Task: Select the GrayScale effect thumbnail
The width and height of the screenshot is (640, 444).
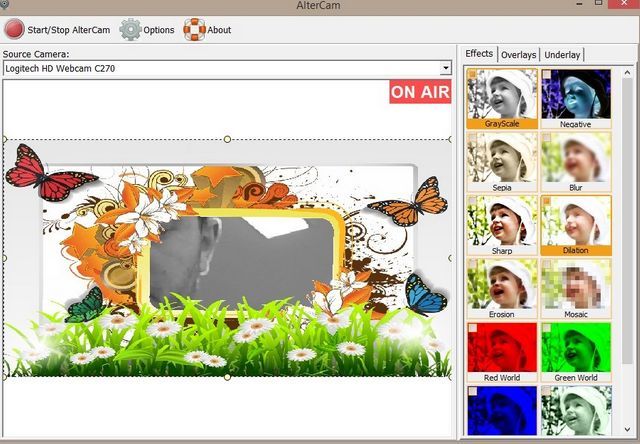Action: (x=502, y=98)
